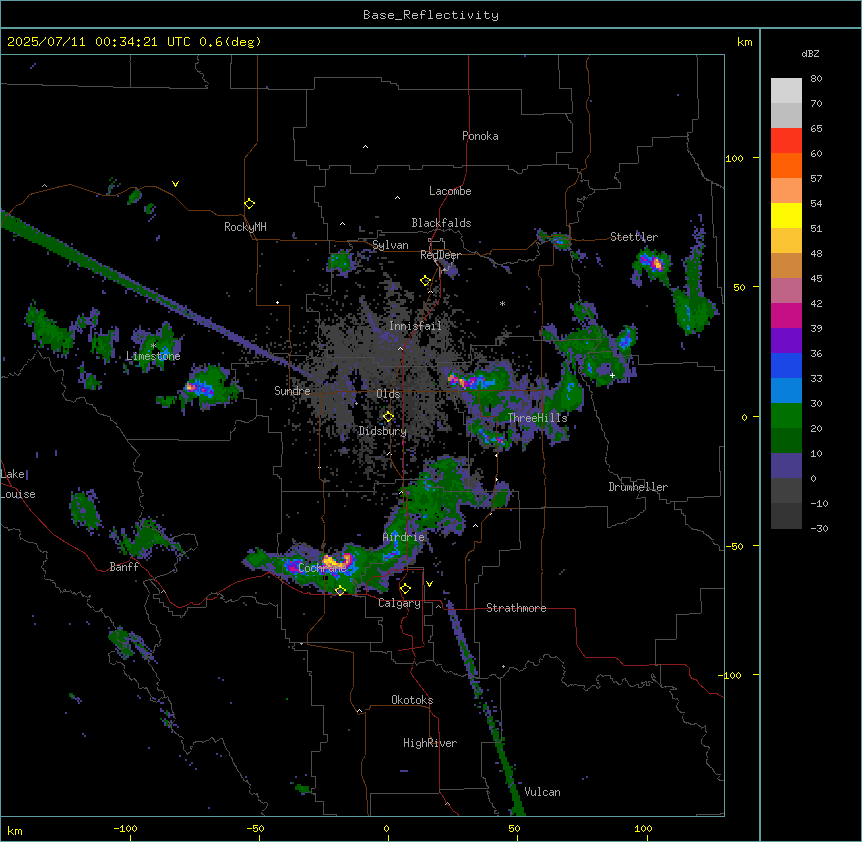The height and width of the screenshot is (842, 862).
Task: Select the slate 0-10 dBZ legend swatch
Action: (786, 466)
